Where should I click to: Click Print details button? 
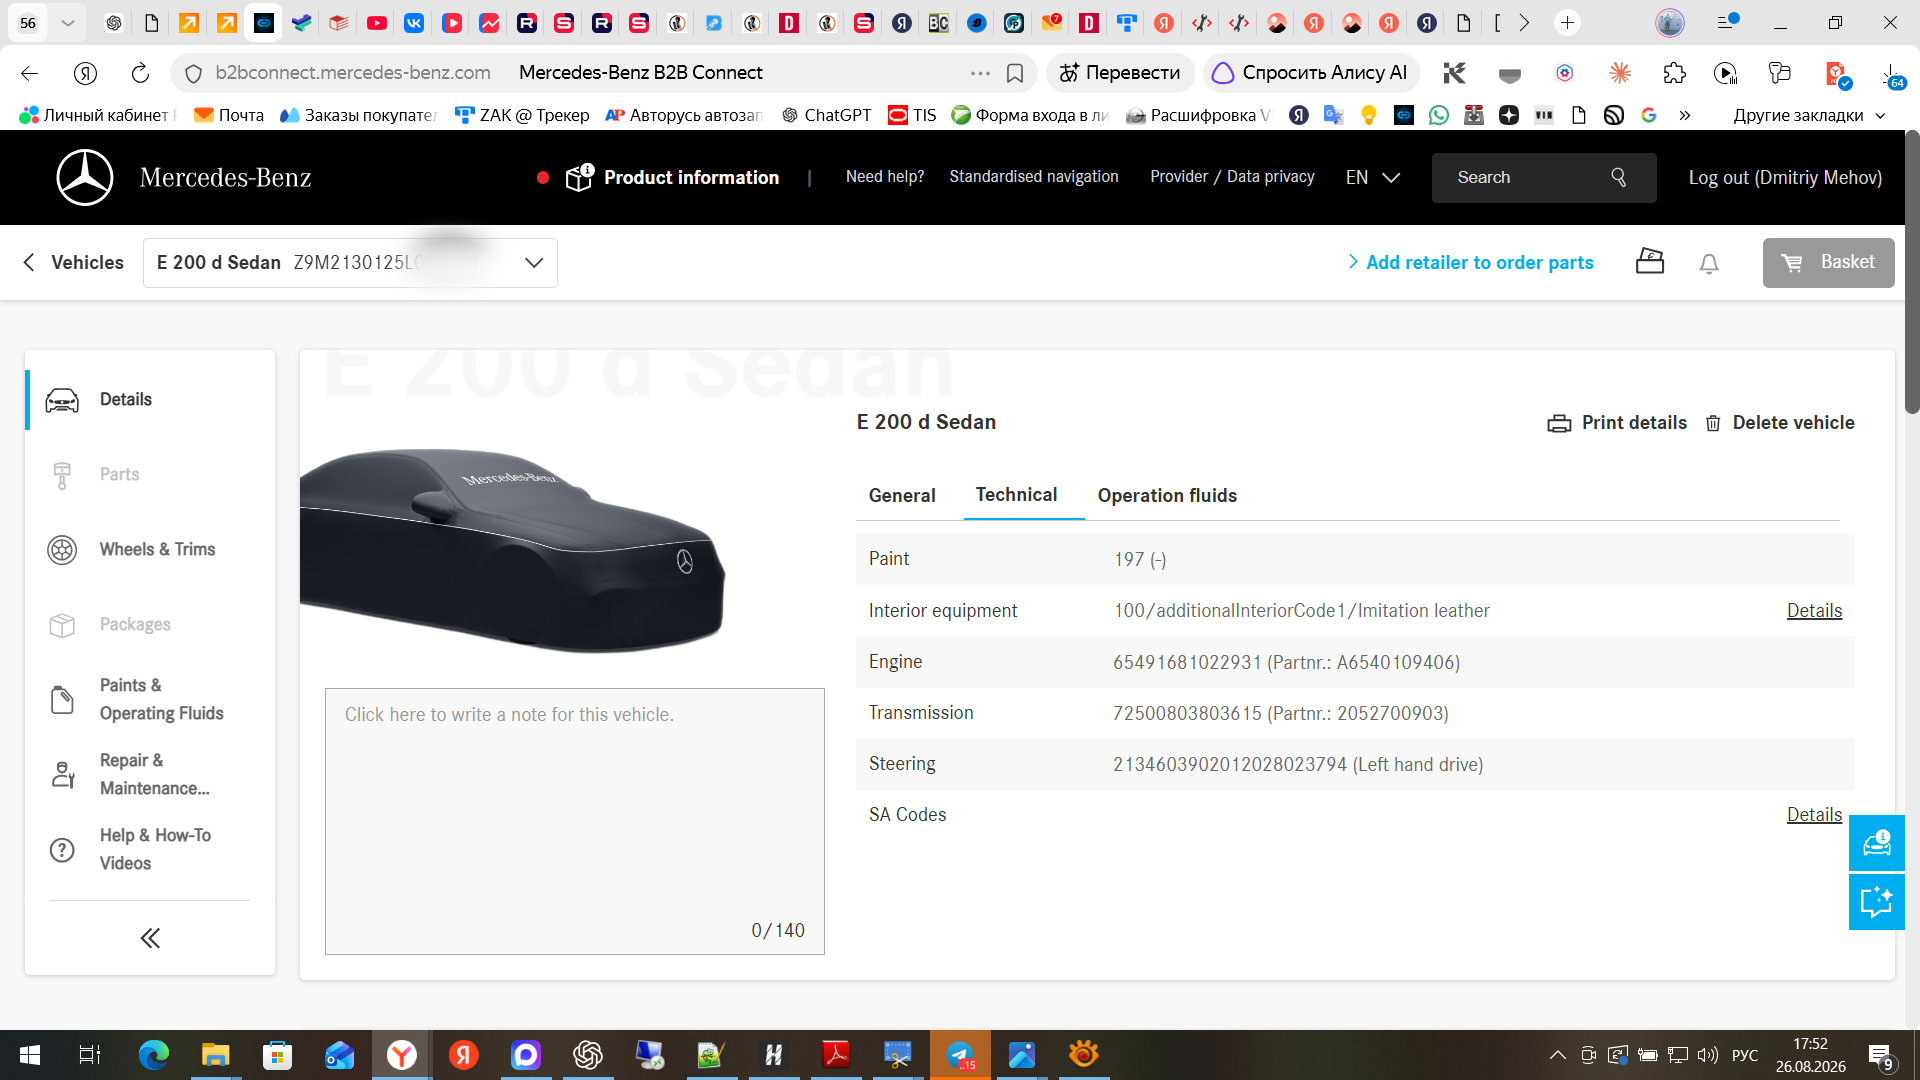[x=1617, y=422]
